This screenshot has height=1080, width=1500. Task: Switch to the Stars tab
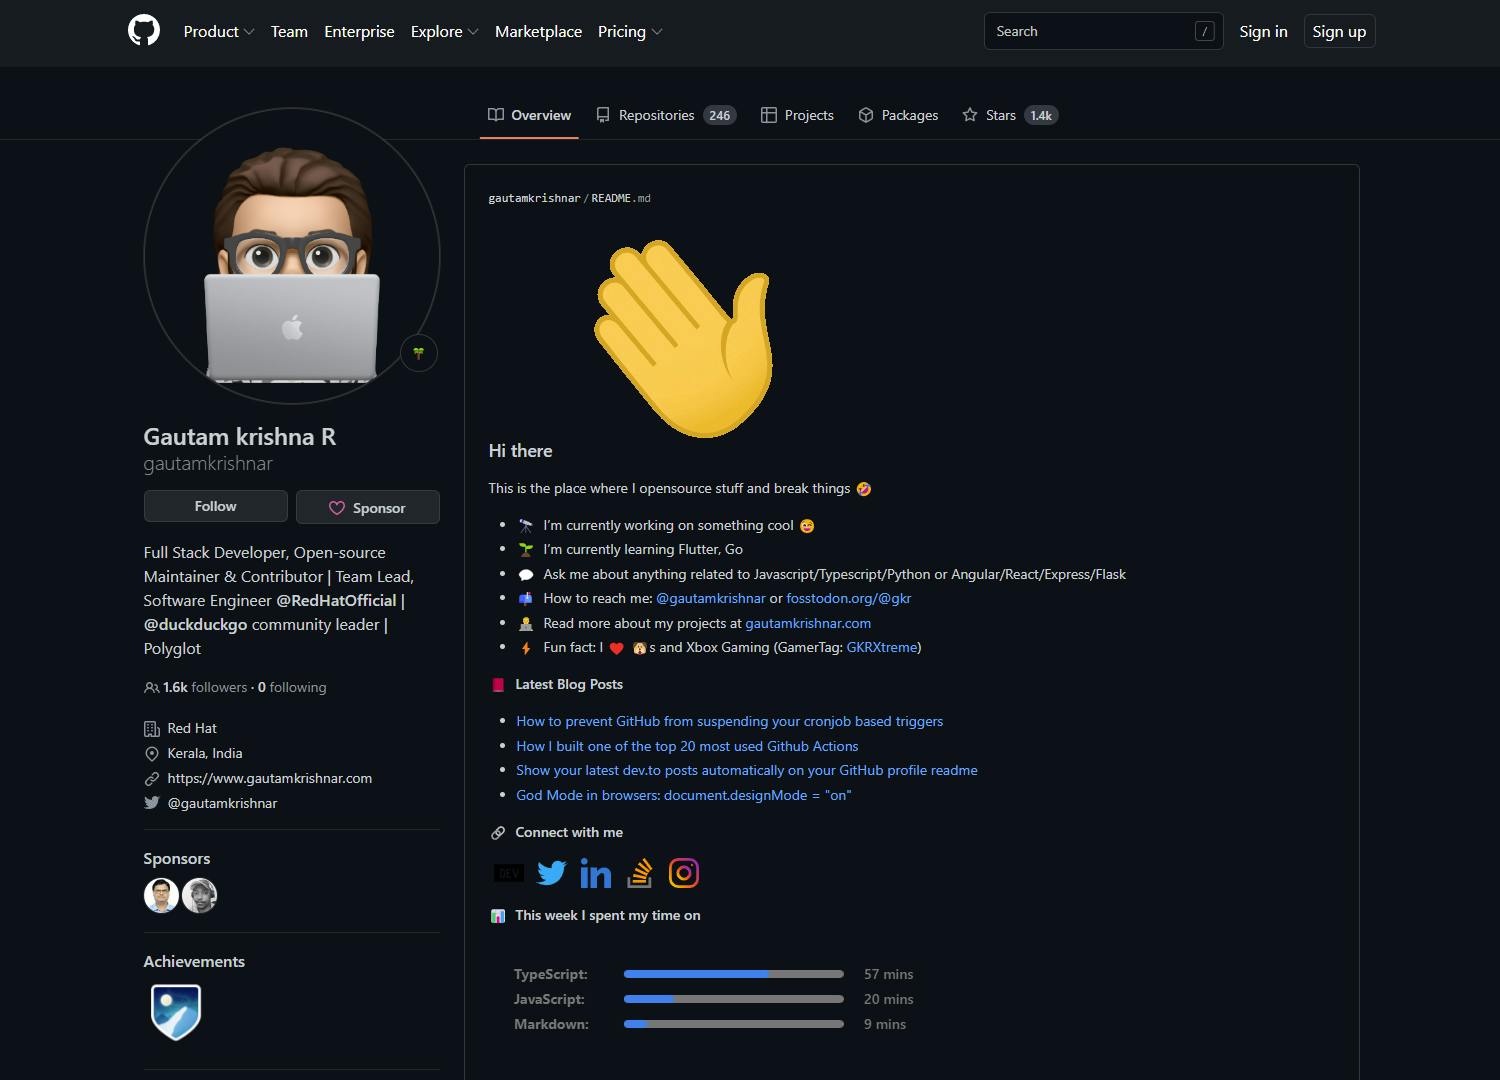click(1010, 115)
